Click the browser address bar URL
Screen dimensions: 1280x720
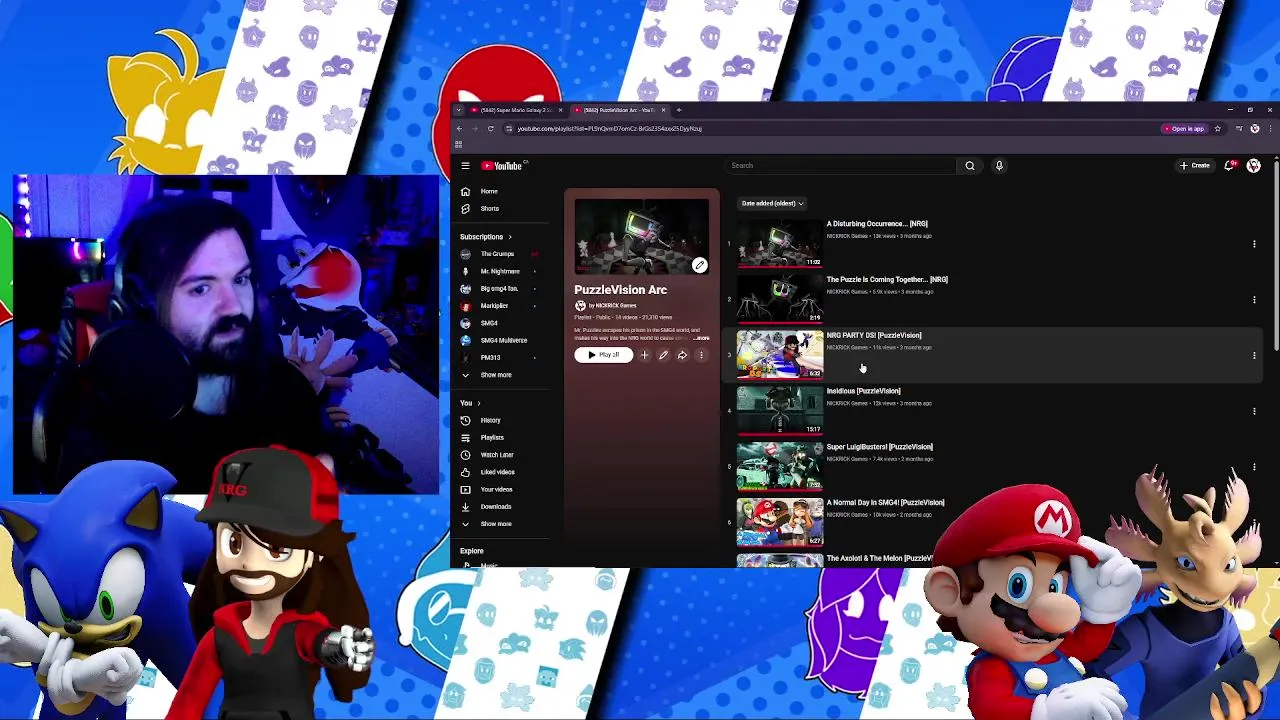[609, 129]
